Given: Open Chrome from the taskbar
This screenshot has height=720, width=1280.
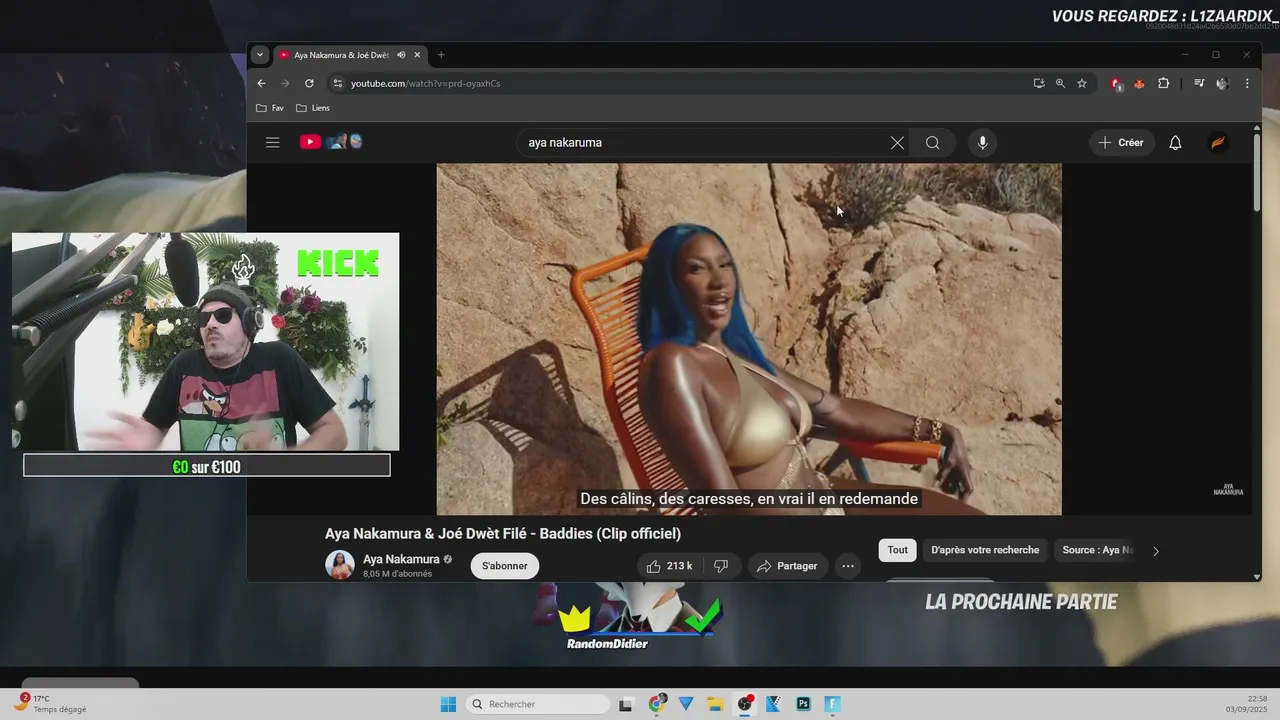Looking at the screenshot, I should coord(656,704).
